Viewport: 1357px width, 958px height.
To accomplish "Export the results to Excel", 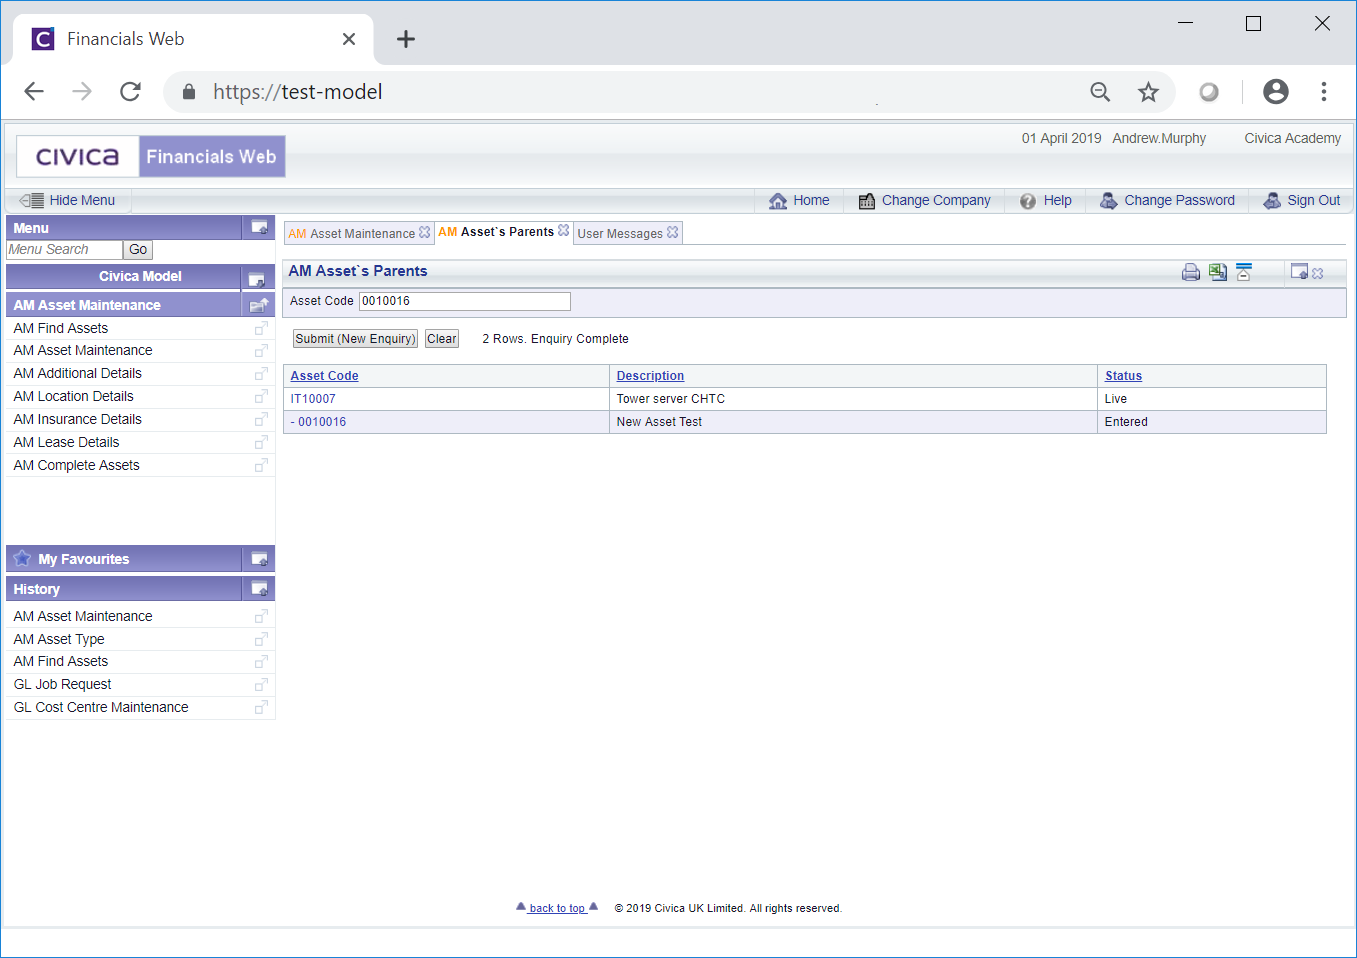I will pos(1217,272).
